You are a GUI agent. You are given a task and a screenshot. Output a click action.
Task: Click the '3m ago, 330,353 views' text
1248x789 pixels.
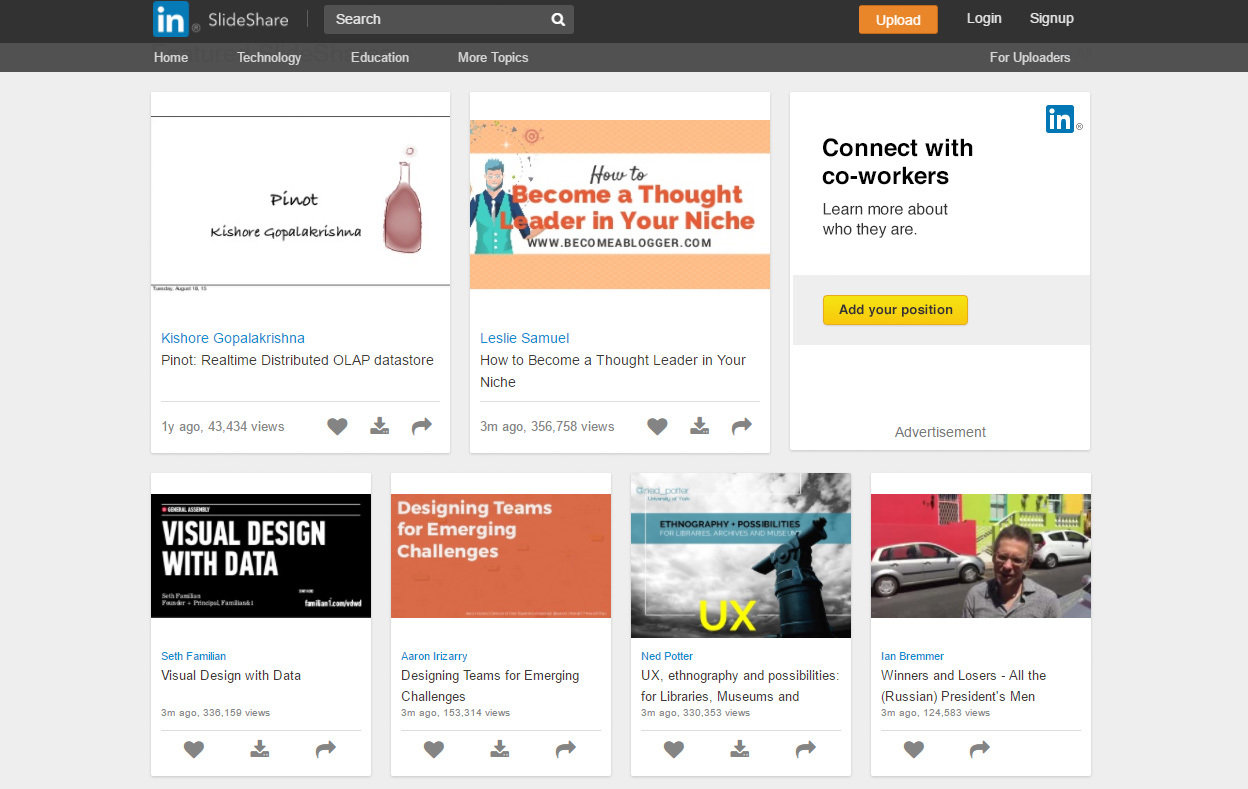coord(695,713)
